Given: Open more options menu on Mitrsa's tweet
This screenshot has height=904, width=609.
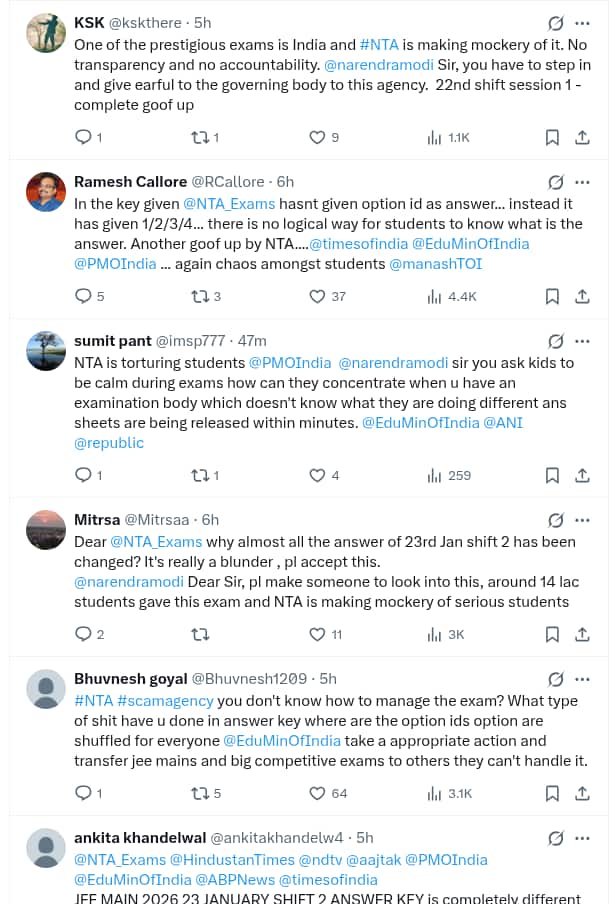Looking at the screenshot, I should coord(583,520).
